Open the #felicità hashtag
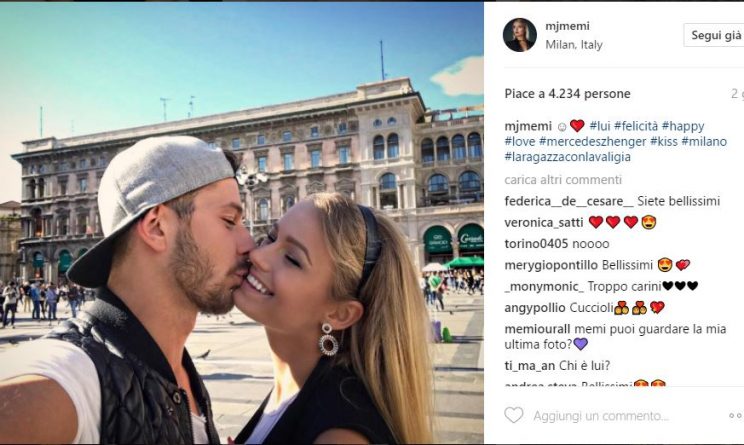Viewport: 744px width, 445px height. click(636, 126)
